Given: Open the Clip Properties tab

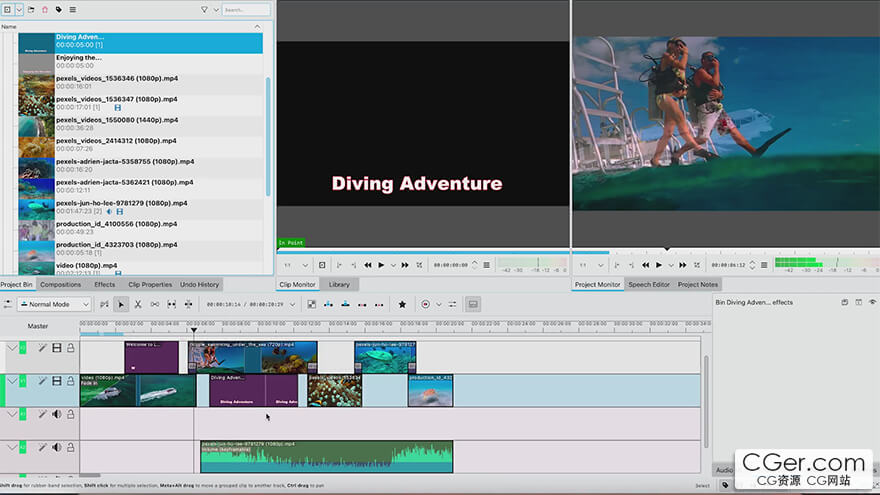Looking at the screenshot, I should coord(150,285).
